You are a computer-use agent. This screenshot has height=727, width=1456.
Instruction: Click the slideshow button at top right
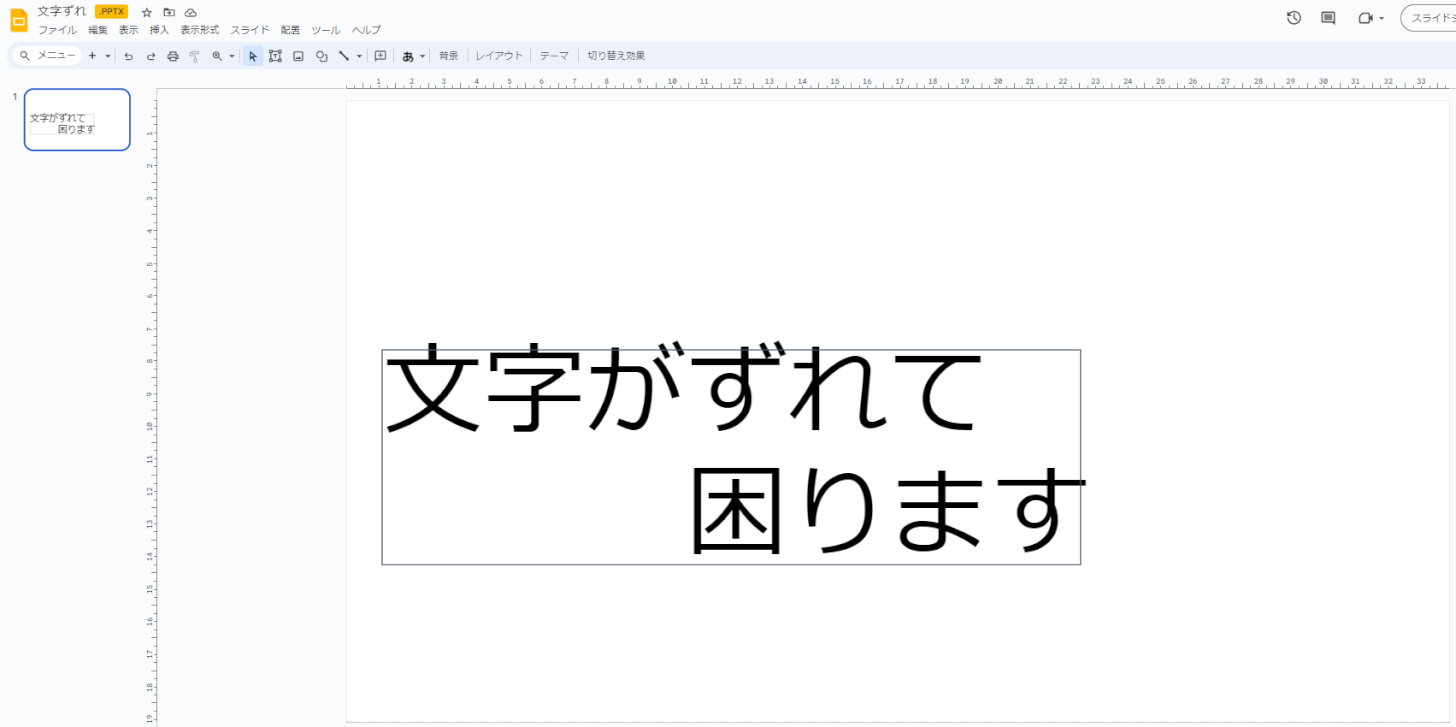pyautogui.click(x=1428, y=18)
